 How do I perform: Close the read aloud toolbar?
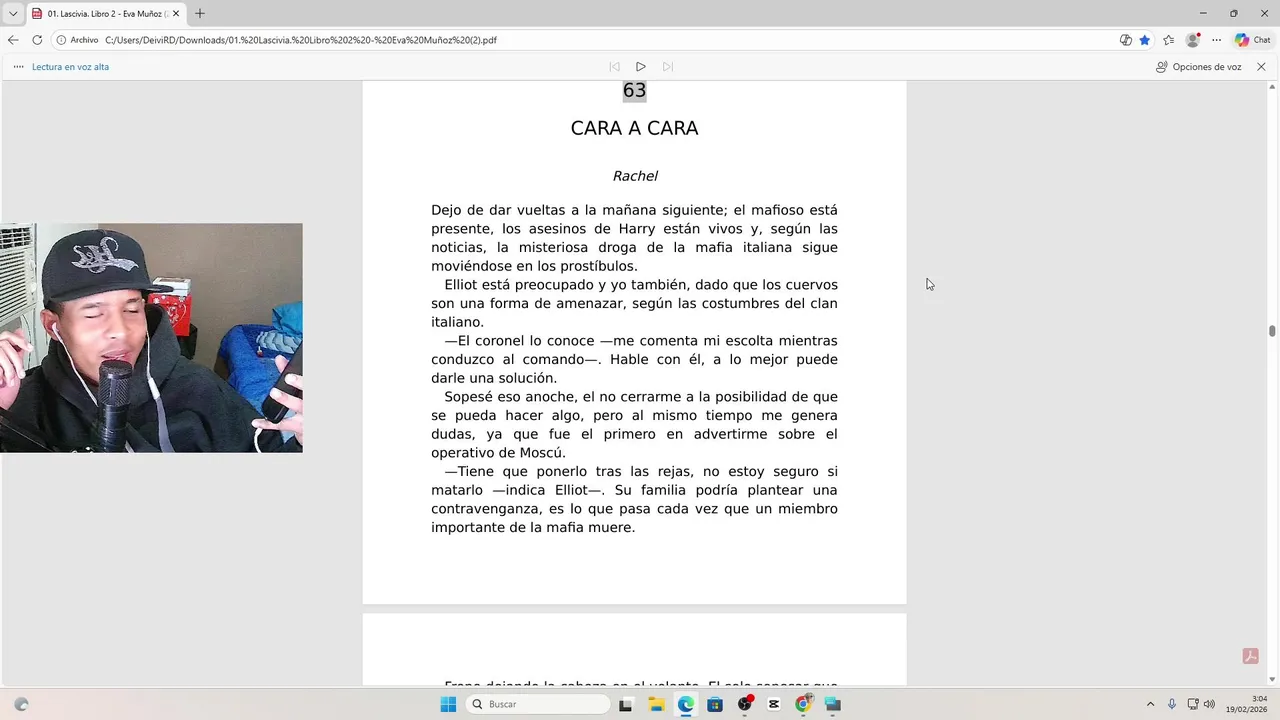(1261, 67)
